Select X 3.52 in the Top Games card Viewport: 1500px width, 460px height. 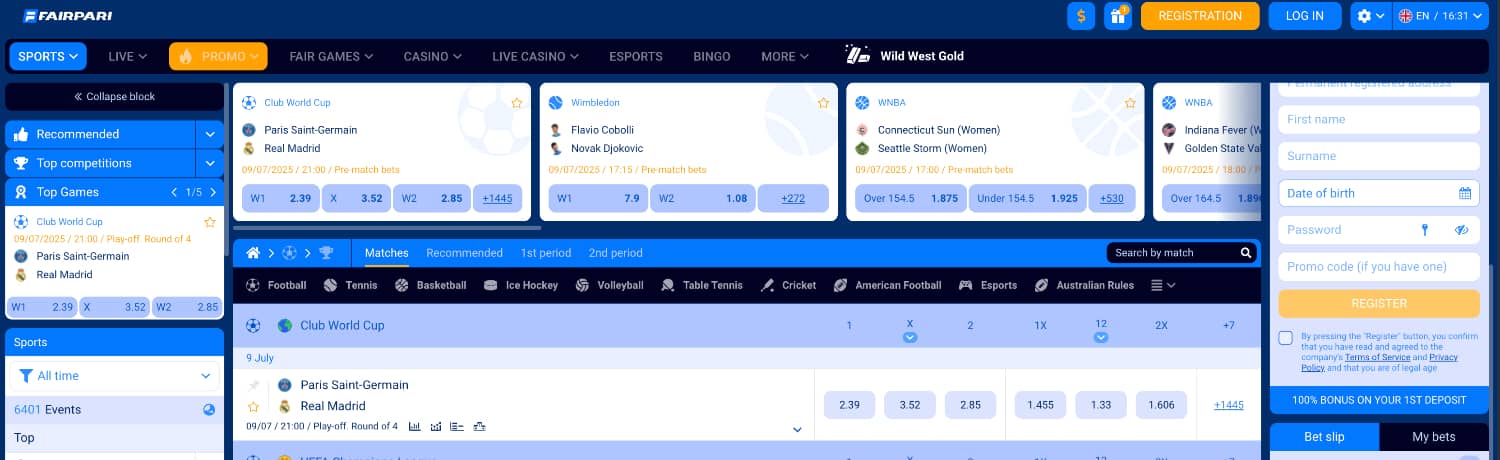click(x=114, y=307)
